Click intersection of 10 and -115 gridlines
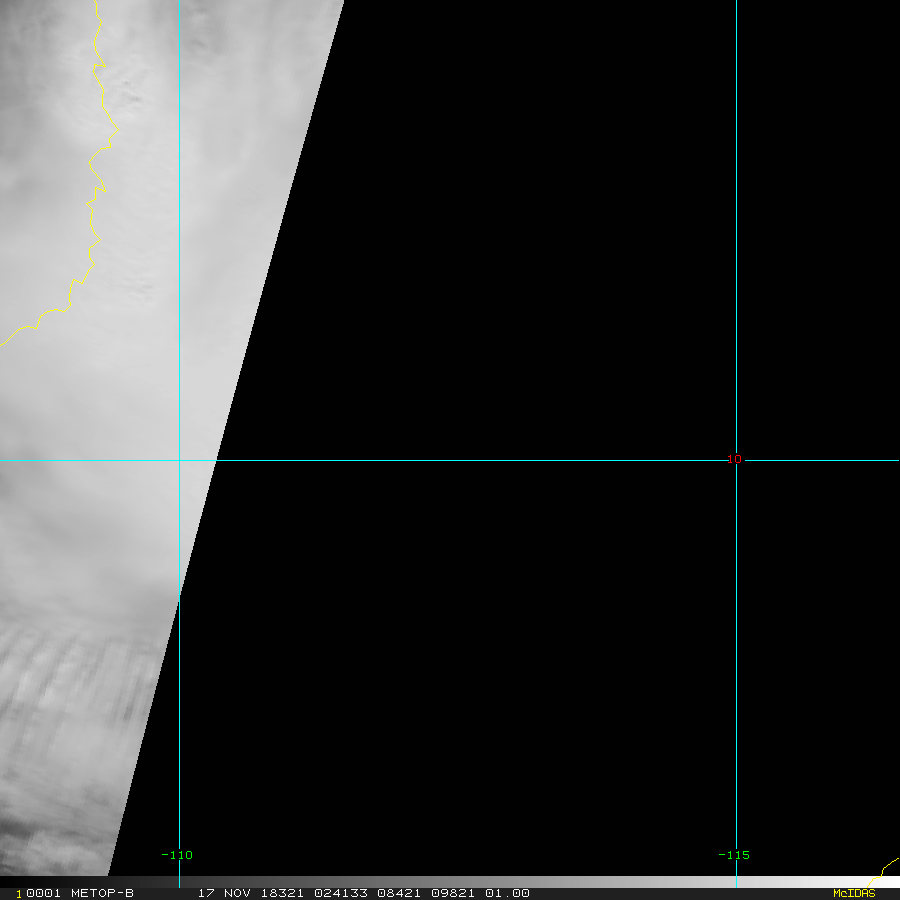 pos(736,460)
